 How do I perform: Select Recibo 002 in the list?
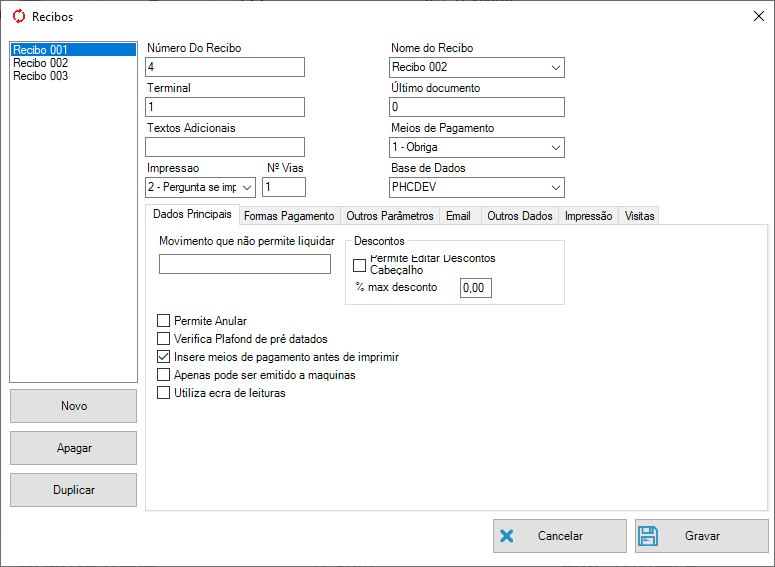[x=41, y=63]
